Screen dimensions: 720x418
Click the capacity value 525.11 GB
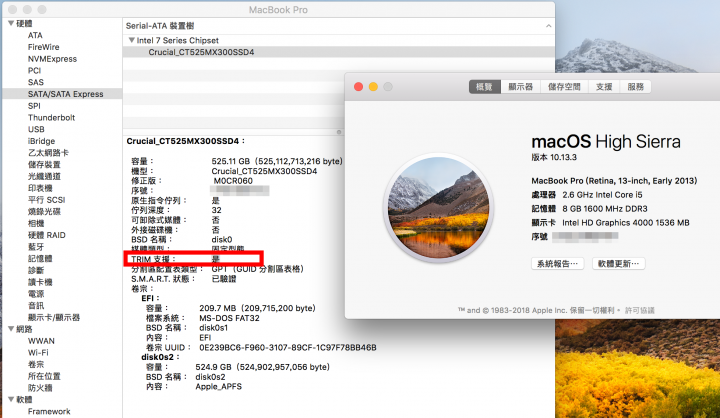277,161
